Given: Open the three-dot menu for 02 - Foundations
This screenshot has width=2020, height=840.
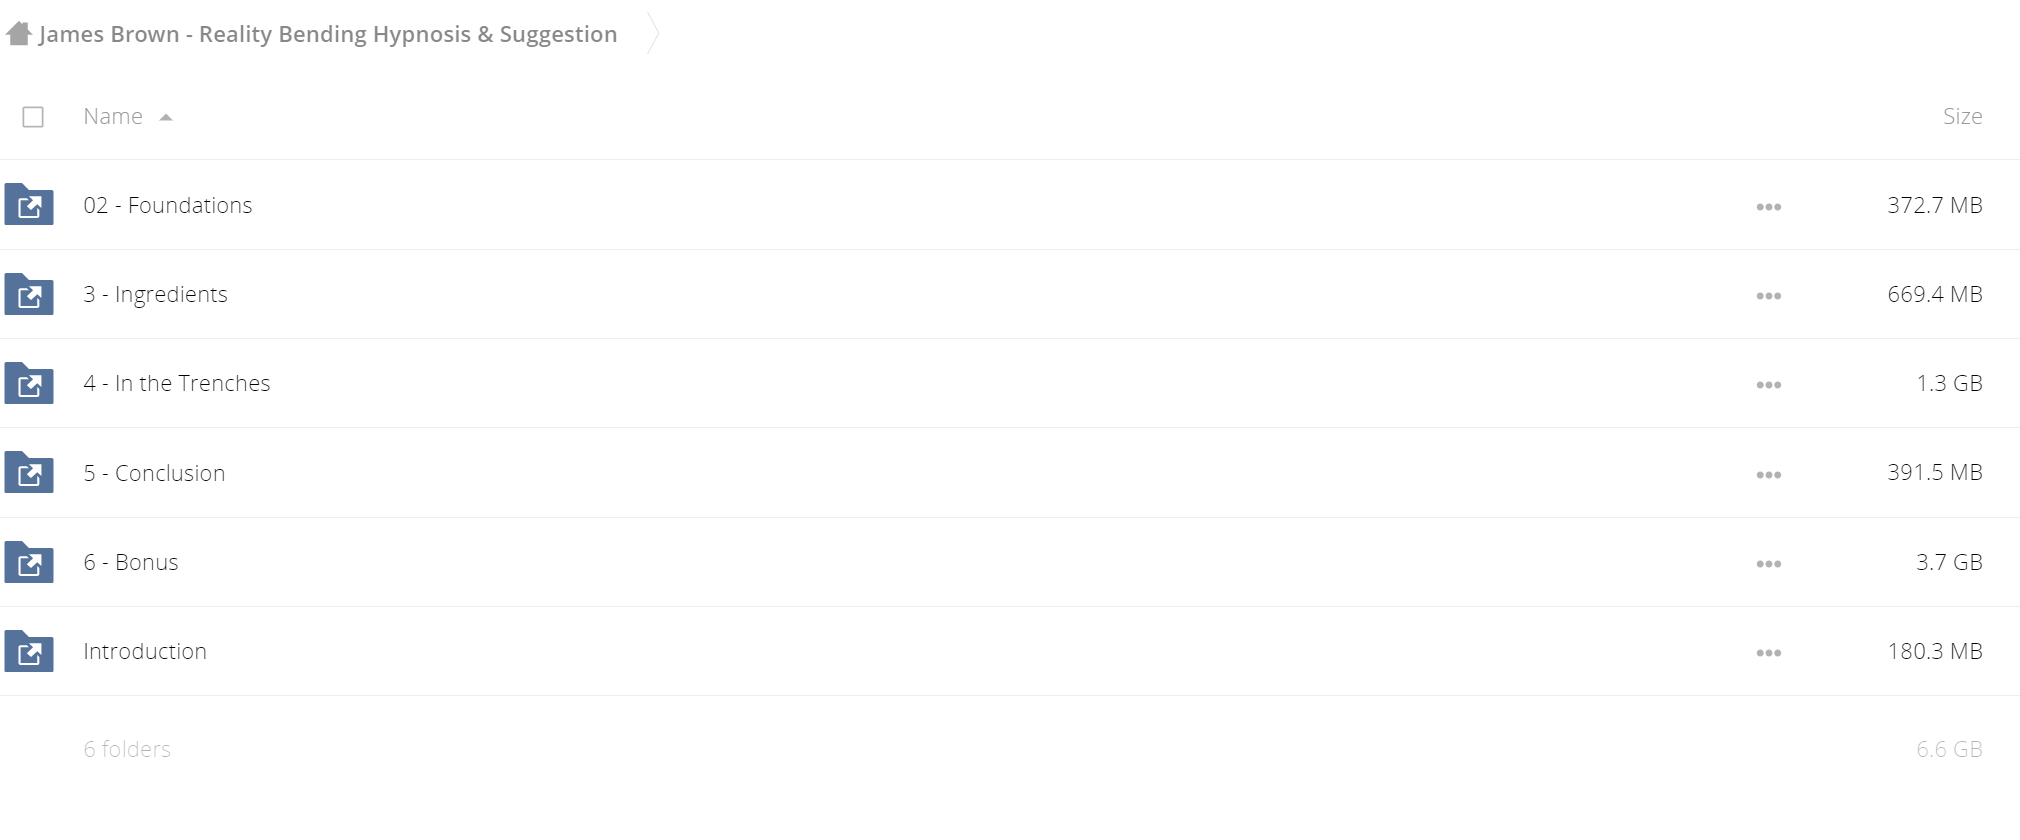Looking at the screenshot, I should tap(1768, 207).
